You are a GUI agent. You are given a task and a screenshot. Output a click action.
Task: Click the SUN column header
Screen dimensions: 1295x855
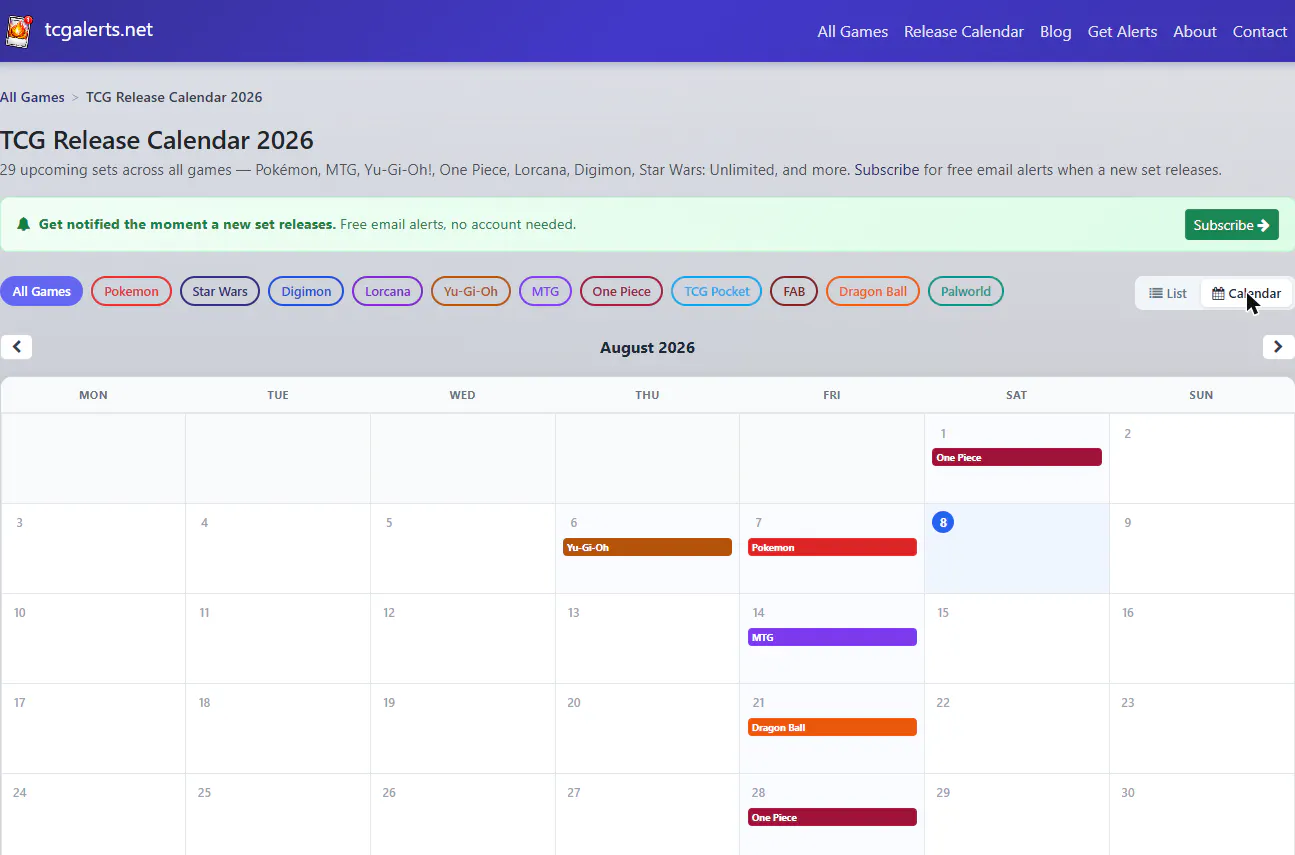[x=1201, y=395]
